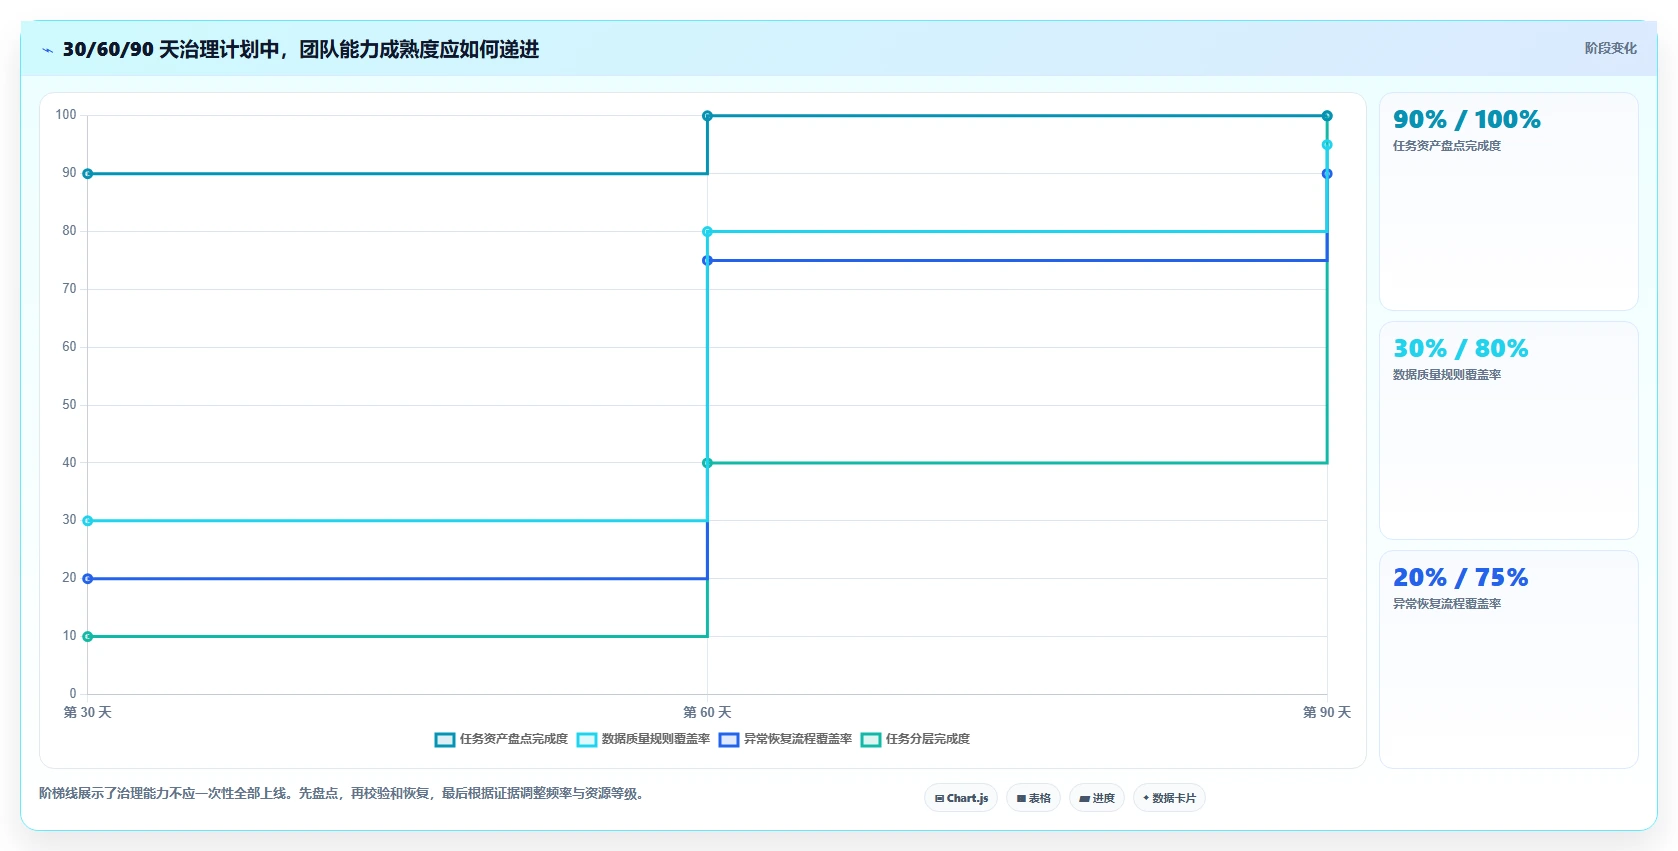Click the x-axis label 第 60 天
Viewport: 1678px width, 851px height.
tap(707, 713)
